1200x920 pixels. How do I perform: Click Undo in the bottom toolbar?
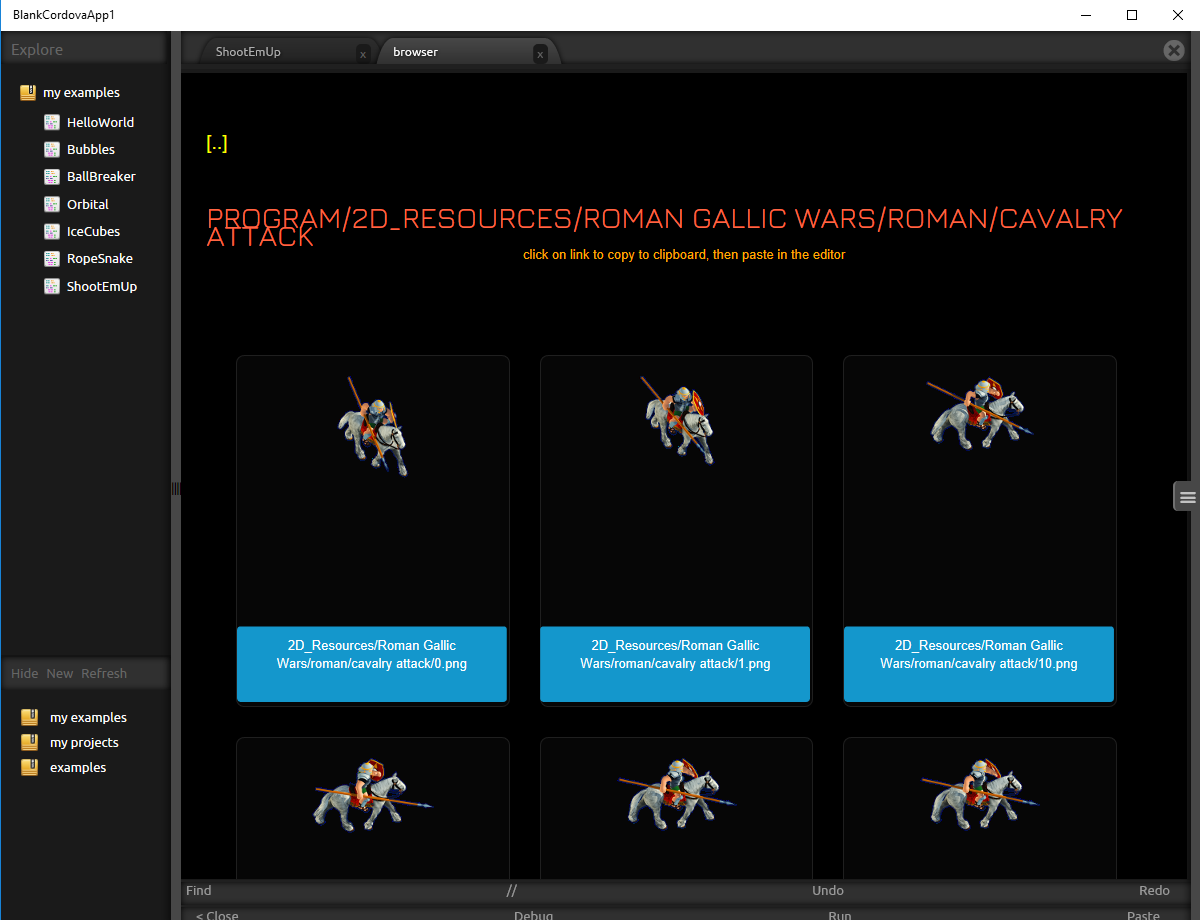[x=828, y=890]
